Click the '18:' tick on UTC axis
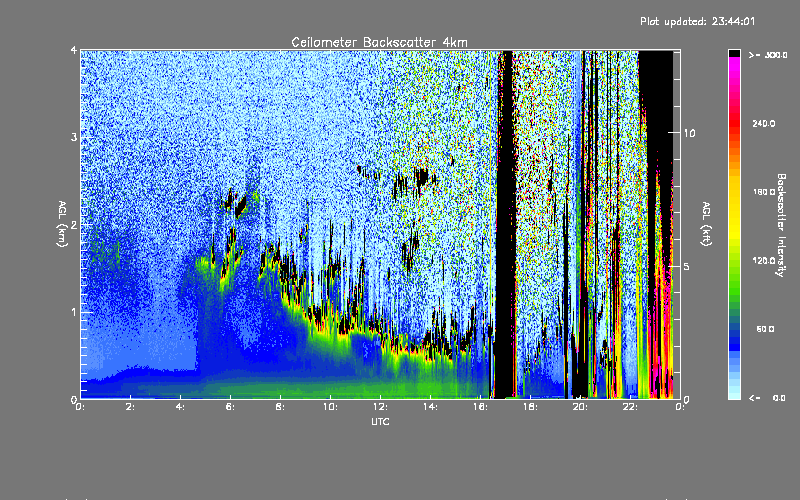Image resolution: width=800 pixels, height=500 pixels. click(530, 407)
